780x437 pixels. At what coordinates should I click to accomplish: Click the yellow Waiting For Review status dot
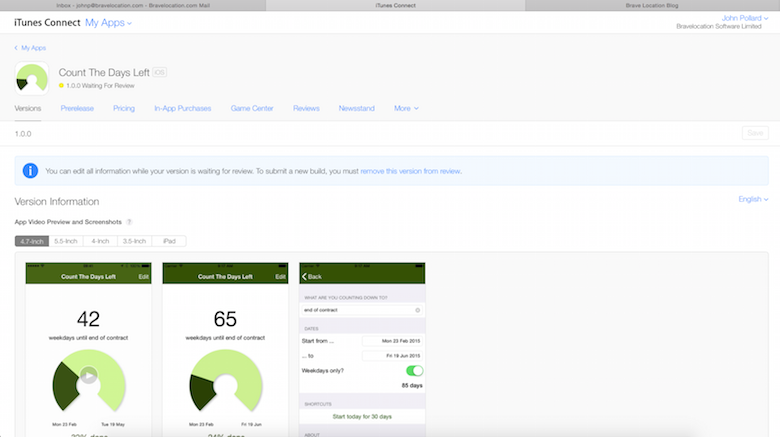point(62,86)
